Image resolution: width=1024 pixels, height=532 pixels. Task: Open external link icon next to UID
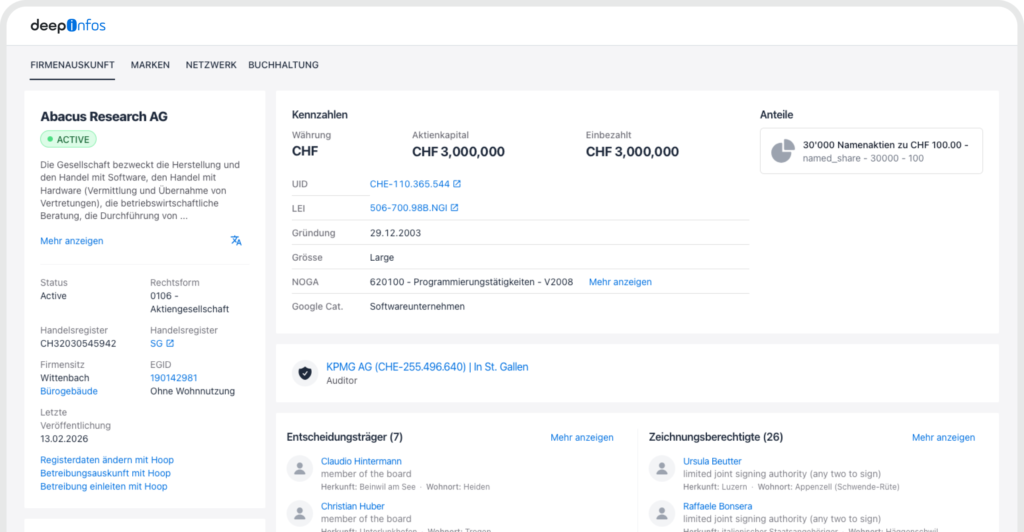point(457,184)
